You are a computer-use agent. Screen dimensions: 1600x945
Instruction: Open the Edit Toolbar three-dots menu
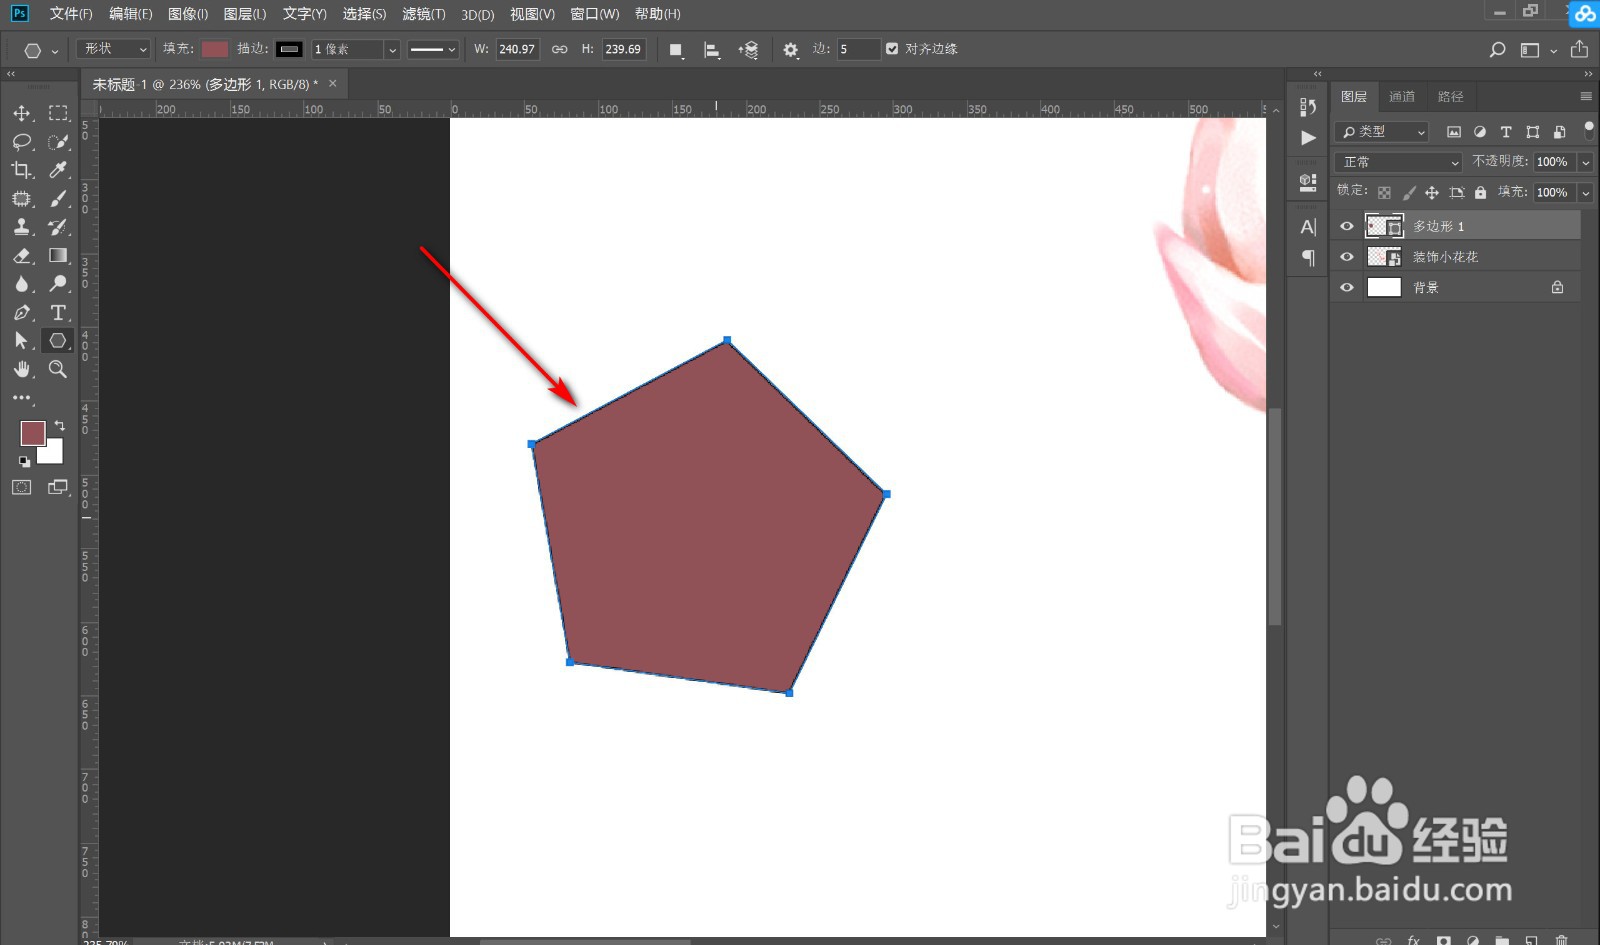[22, 398]
